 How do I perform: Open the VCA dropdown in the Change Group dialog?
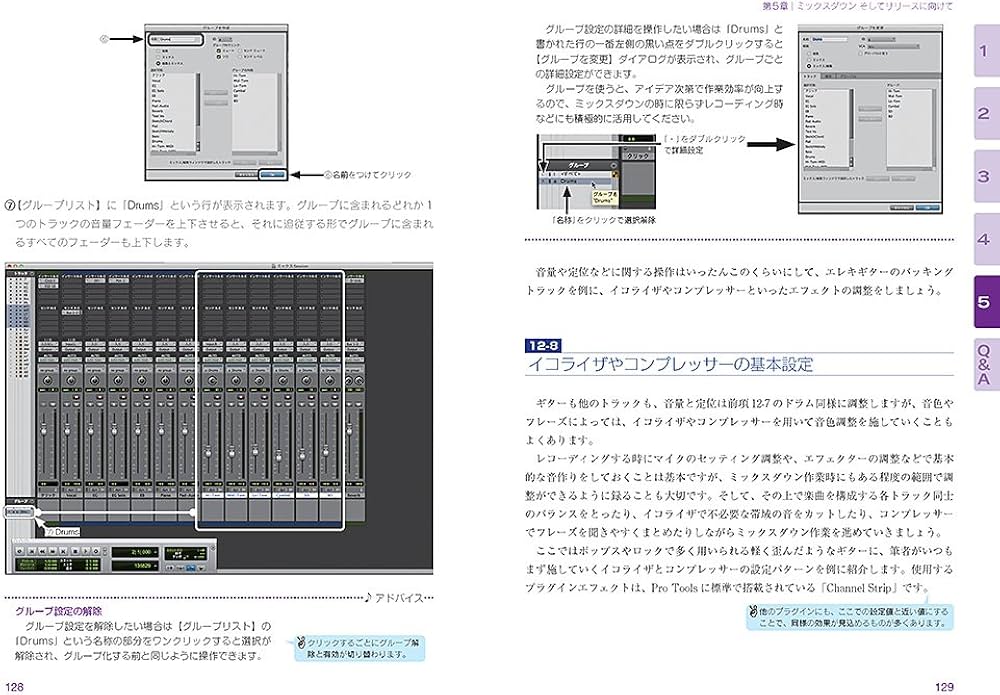coord(891,46)
